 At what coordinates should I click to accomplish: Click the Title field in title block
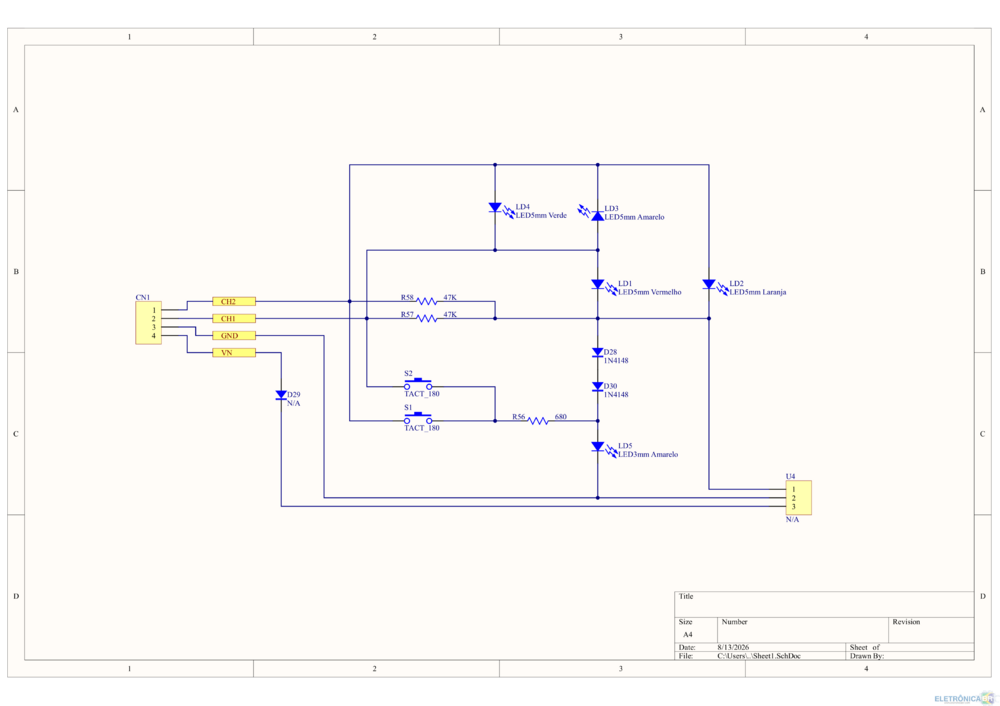pyautogui.click(x=824, y=604)
